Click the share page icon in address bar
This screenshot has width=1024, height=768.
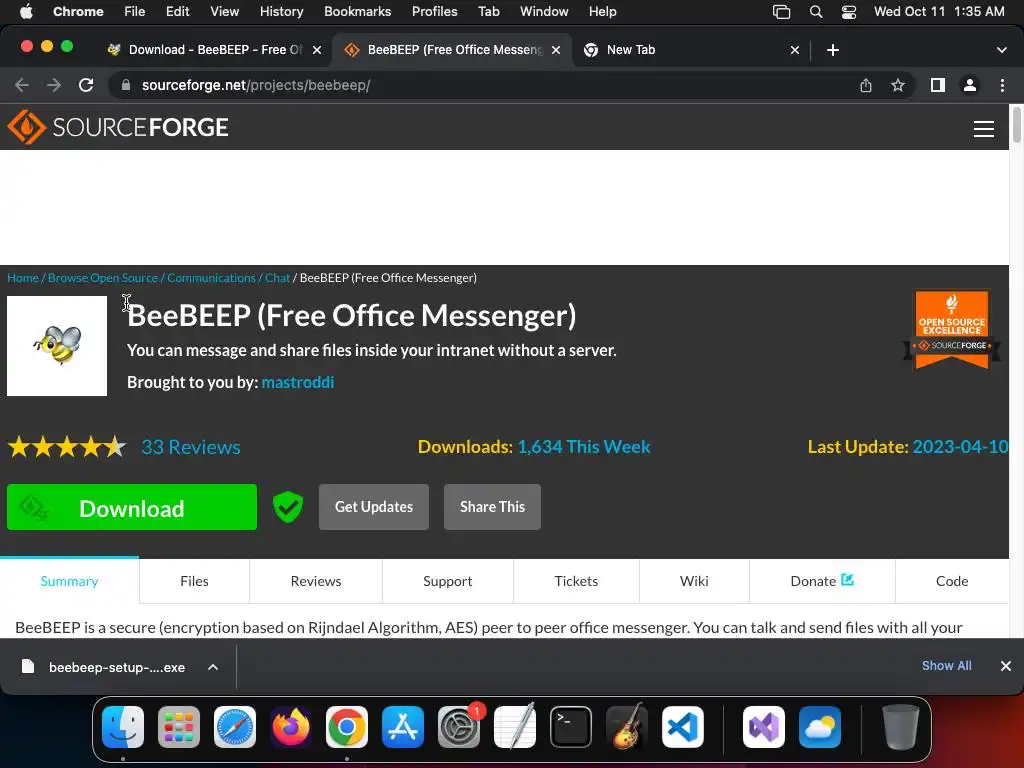tap(866, 85)
